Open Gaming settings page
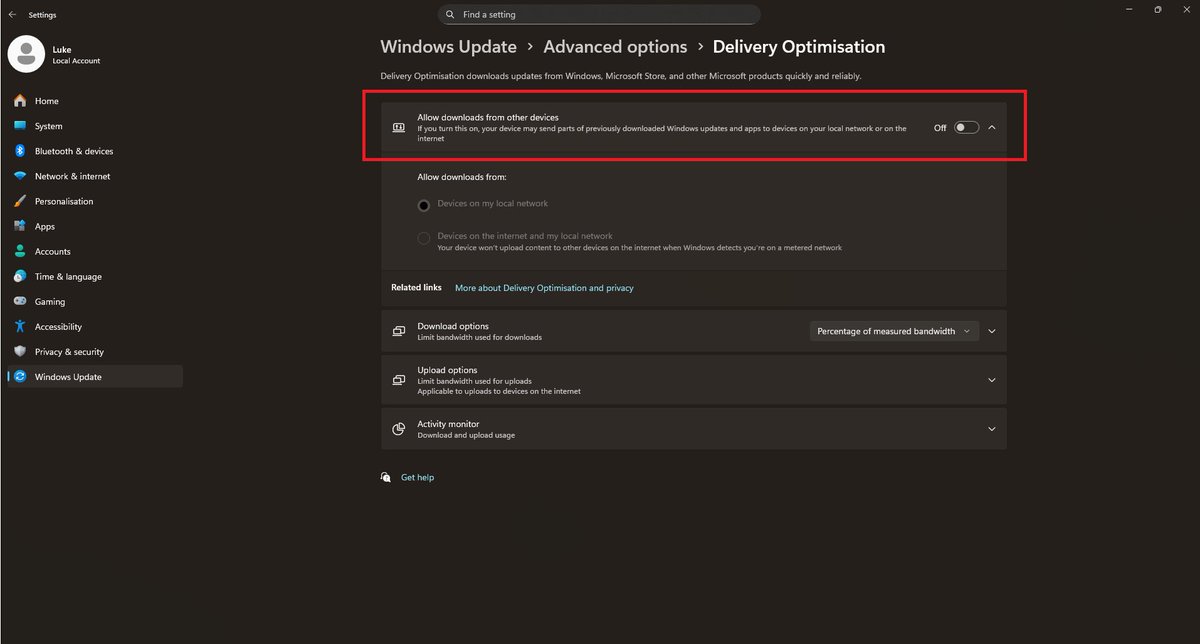Image resolution: width=1200 pixels, height=644 pixels. tap(94, 301)
